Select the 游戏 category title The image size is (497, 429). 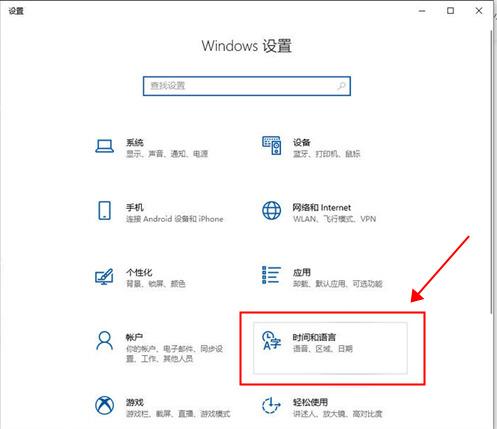(x=135, y=402)
